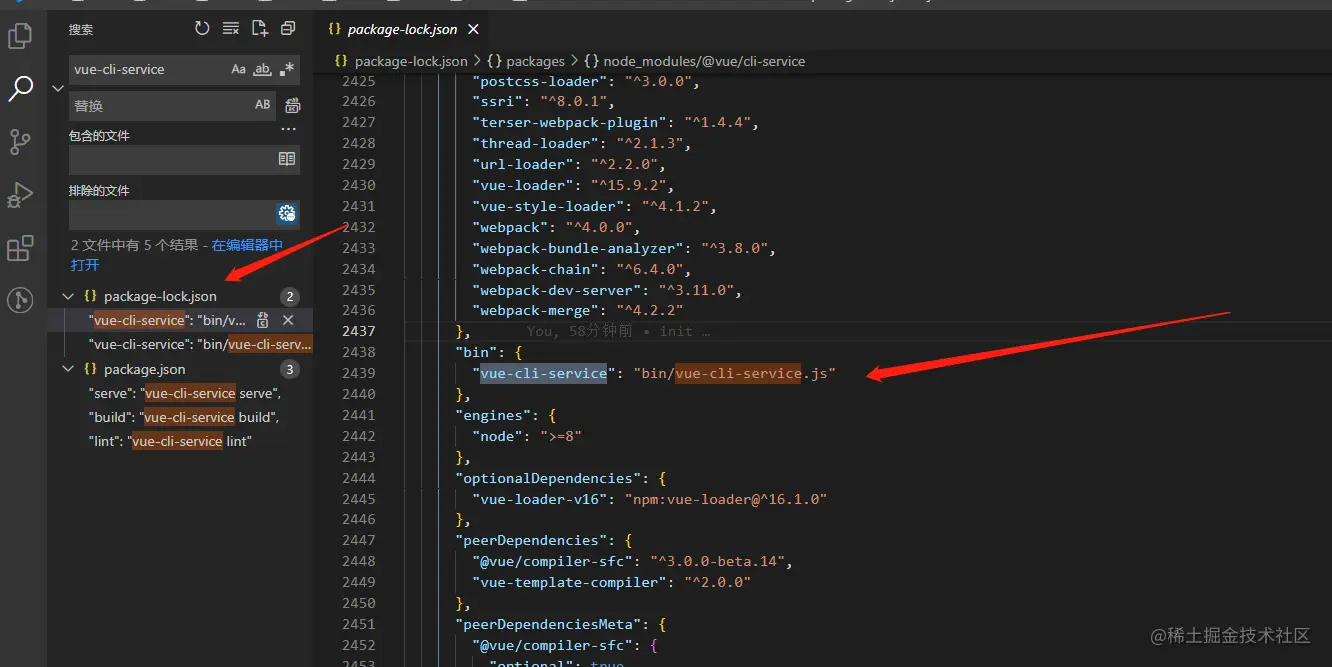Click the "bin/vue-cli-service.js" value in editor
This screenshot has width=1332, height=667.
click(733, 373)
